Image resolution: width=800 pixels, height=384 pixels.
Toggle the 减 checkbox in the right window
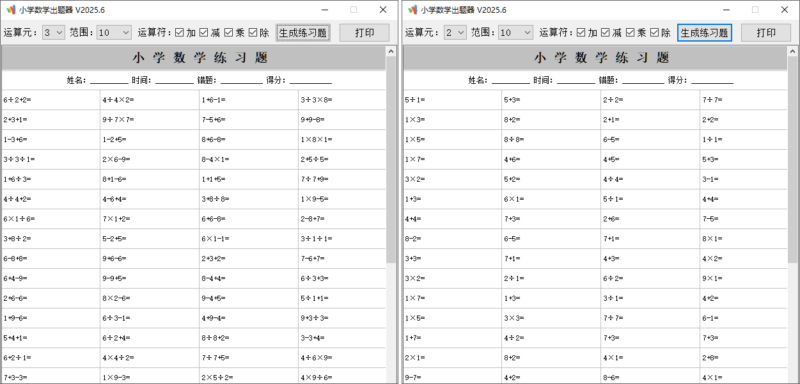tap(605, 33)
